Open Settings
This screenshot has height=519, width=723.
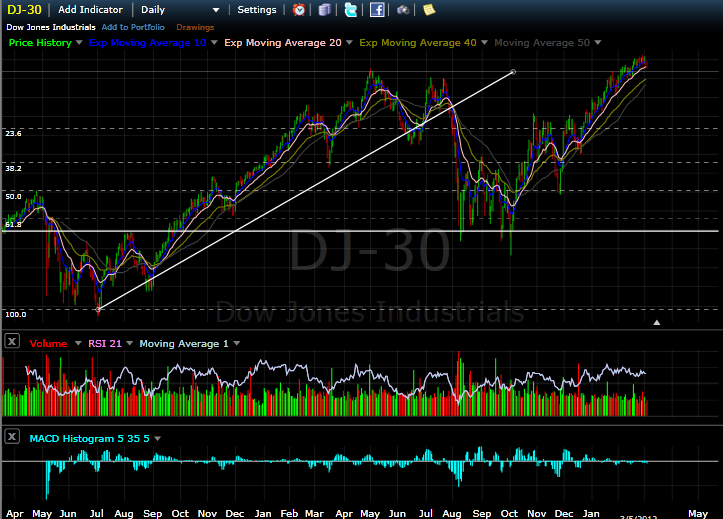pos(257,10)
